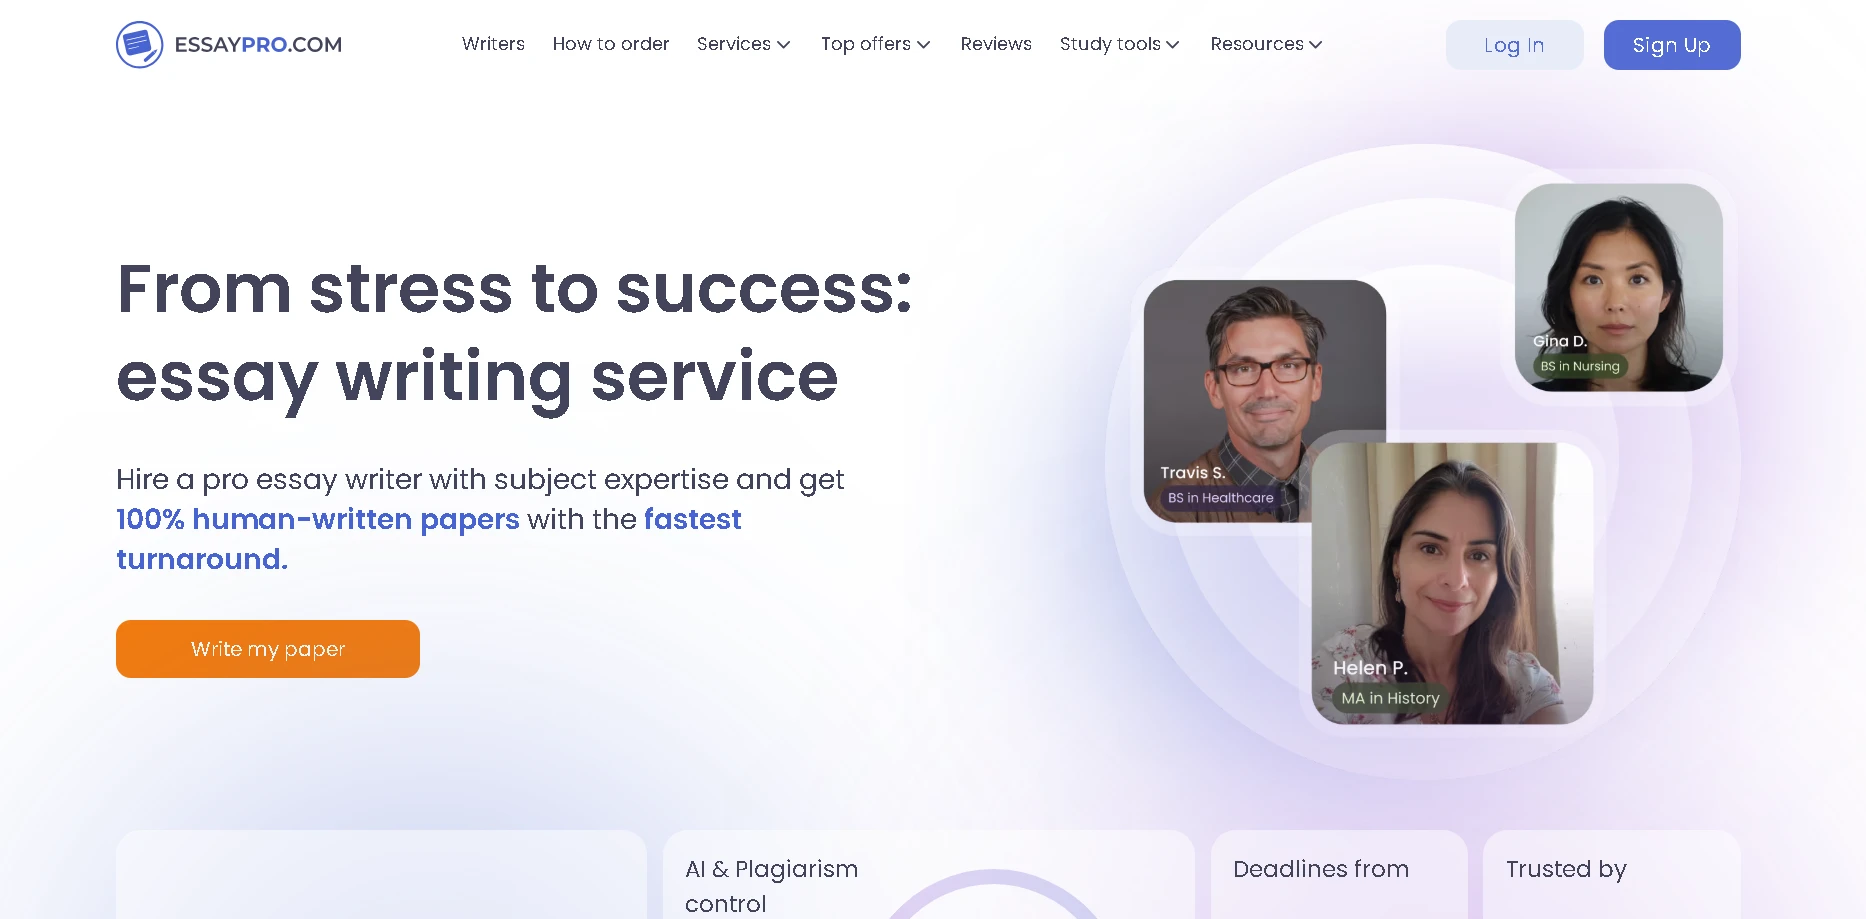Image resolution: width=1866 pixels, height=919 pixels.
Task: Click the BS in Healthcare badge
Action: point(1220,498)
